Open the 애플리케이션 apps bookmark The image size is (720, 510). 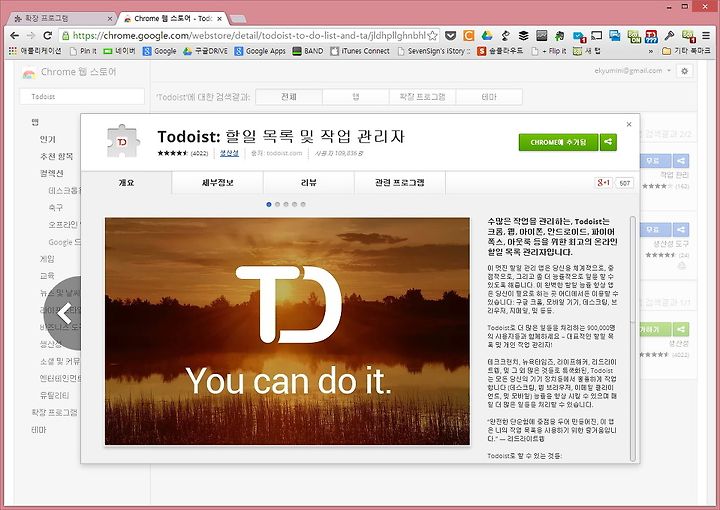click(x=35, y=51)
